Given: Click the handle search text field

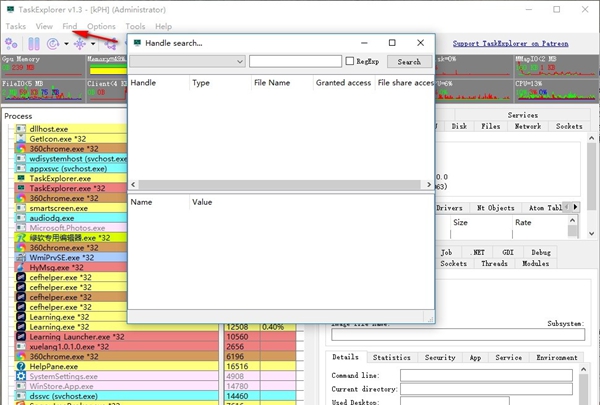Looking at the screenshot, I should [295, 61].
